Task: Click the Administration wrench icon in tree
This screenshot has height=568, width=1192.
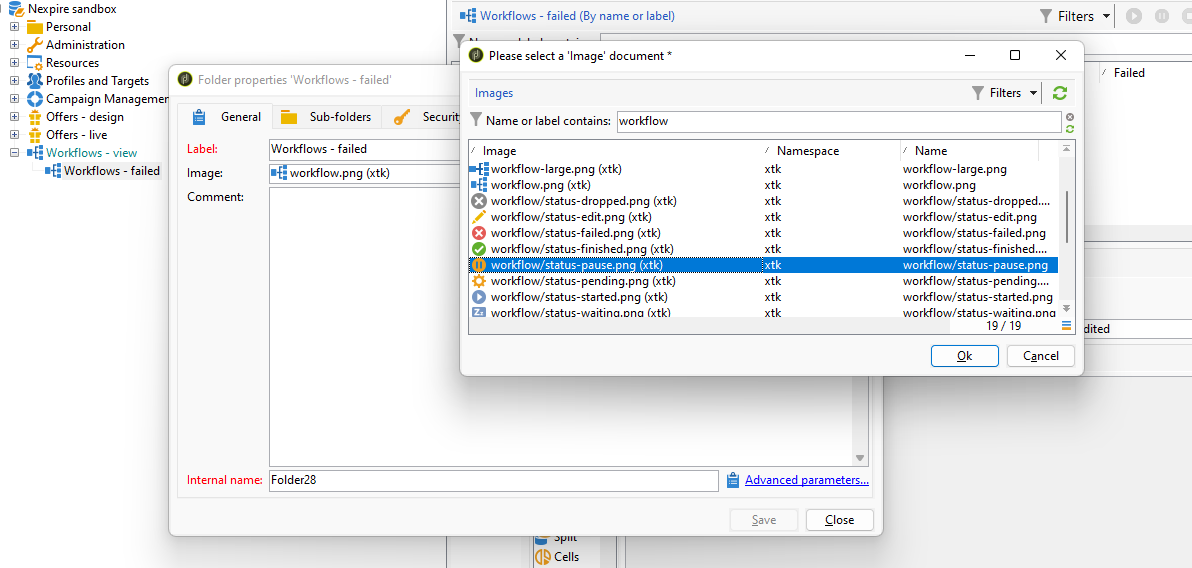Action: point(35,45)
